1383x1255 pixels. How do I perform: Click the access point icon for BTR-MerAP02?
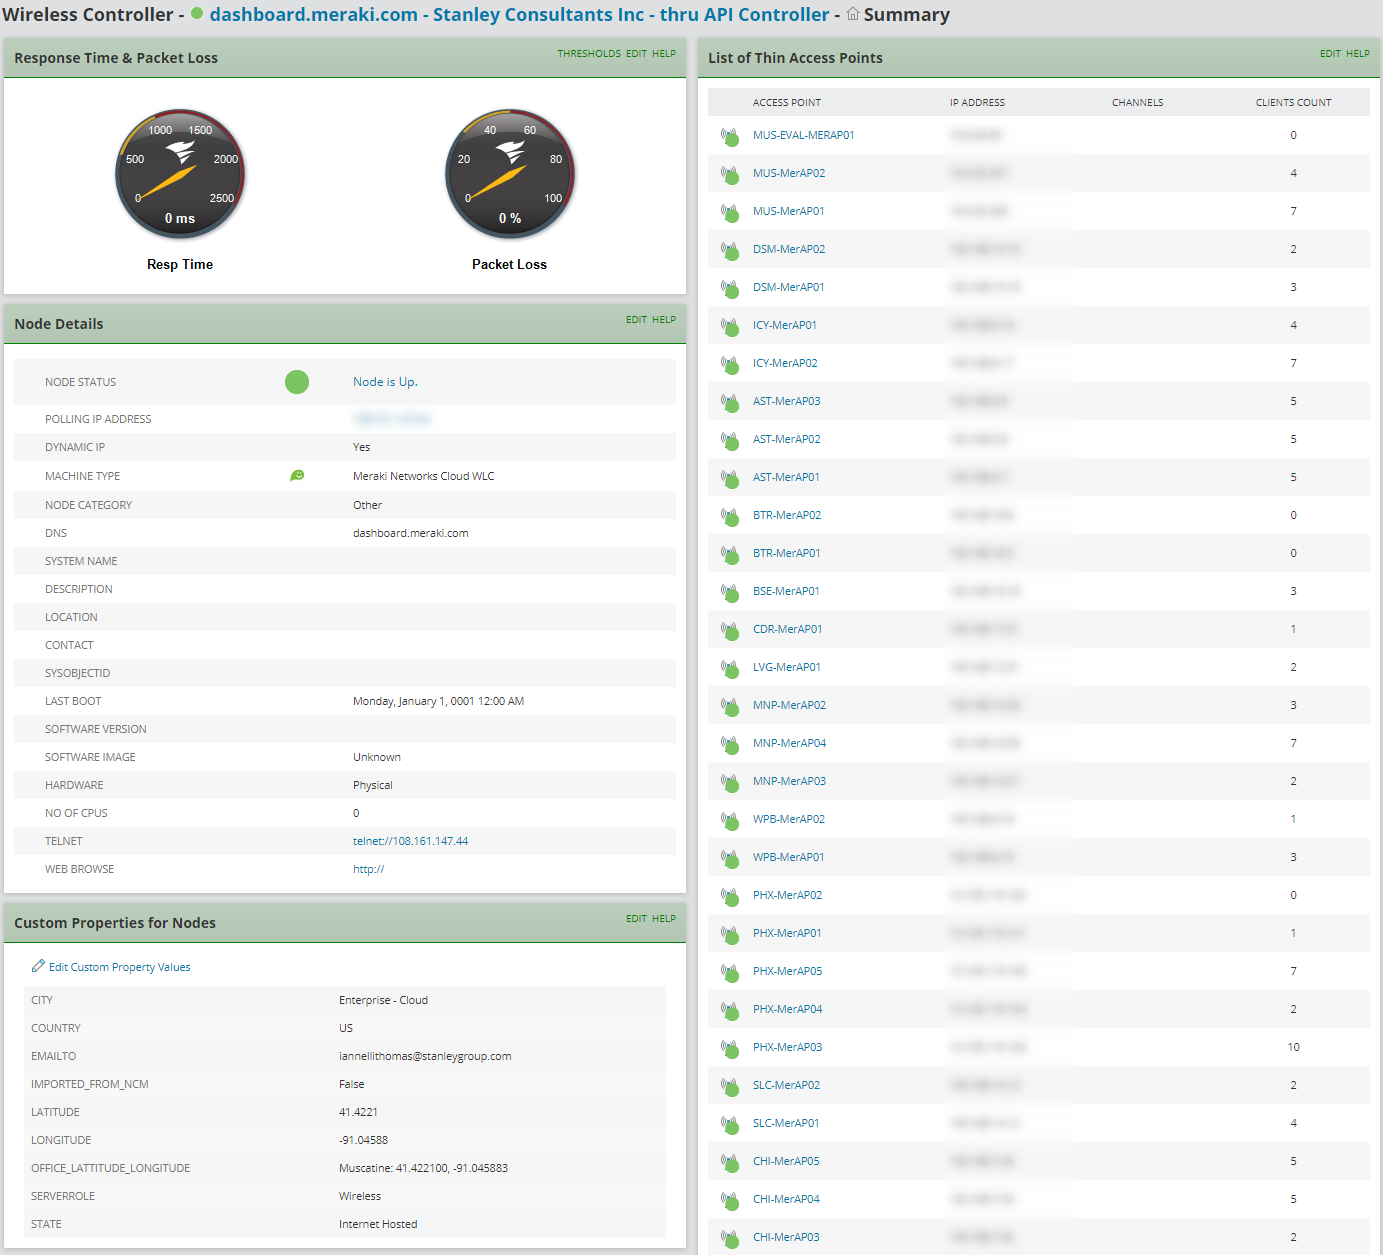(x=730, y=516)
